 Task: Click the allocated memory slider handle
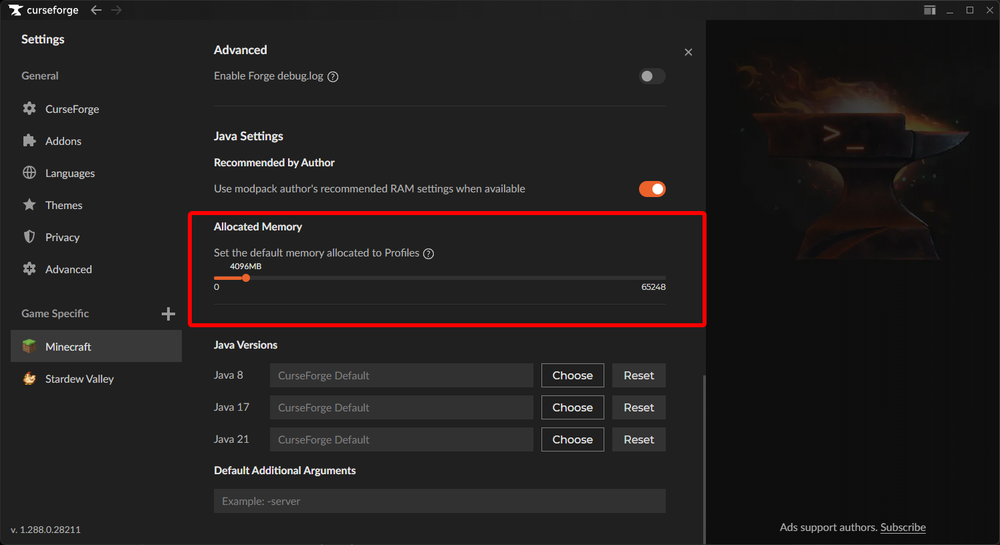(x=246, y=278)
